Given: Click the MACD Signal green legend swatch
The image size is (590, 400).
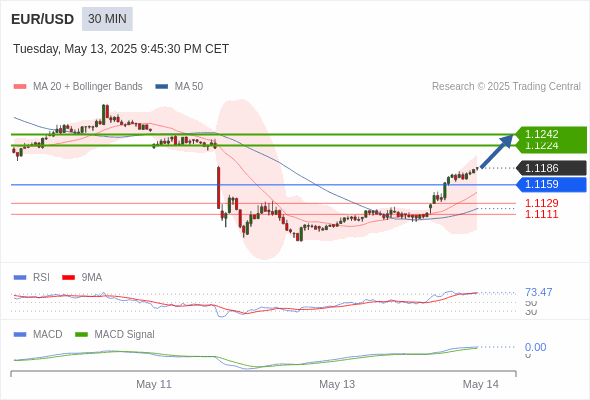Looking at the screenshot, I should click(81, 334).
